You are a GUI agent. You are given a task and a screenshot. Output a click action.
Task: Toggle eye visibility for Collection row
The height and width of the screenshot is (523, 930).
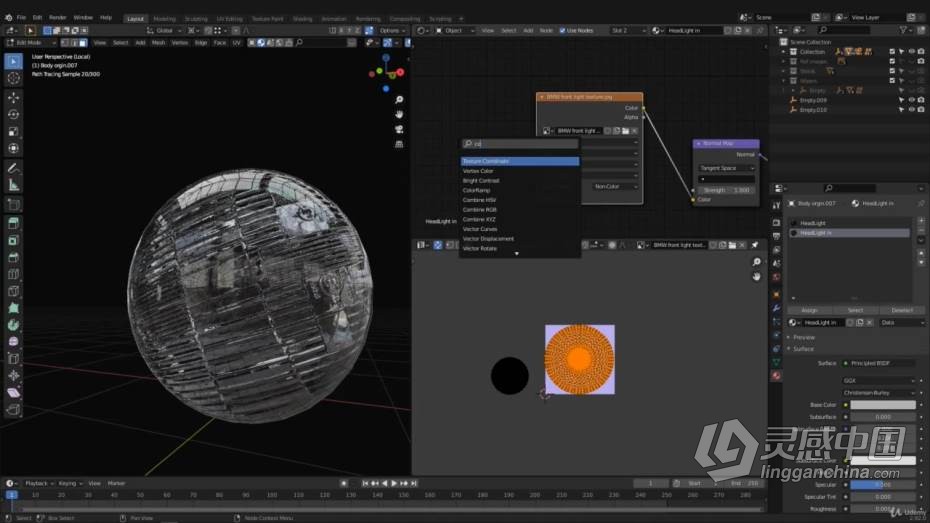coord(912,52)
